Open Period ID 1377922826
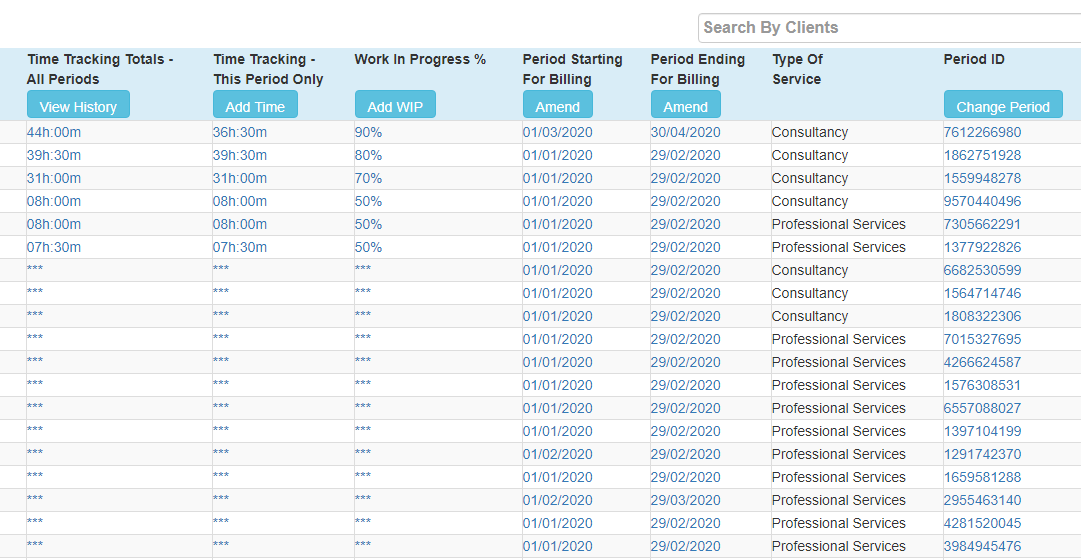 (x=982, y=247)
